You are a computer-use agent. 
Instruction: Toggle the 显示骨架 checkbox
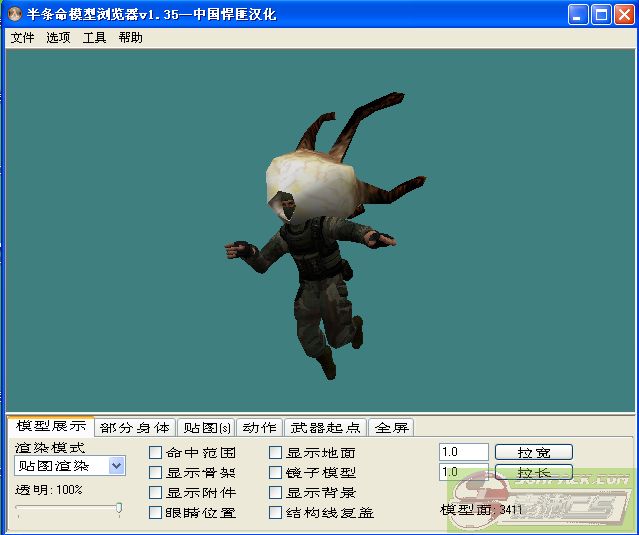coord(155,473)
